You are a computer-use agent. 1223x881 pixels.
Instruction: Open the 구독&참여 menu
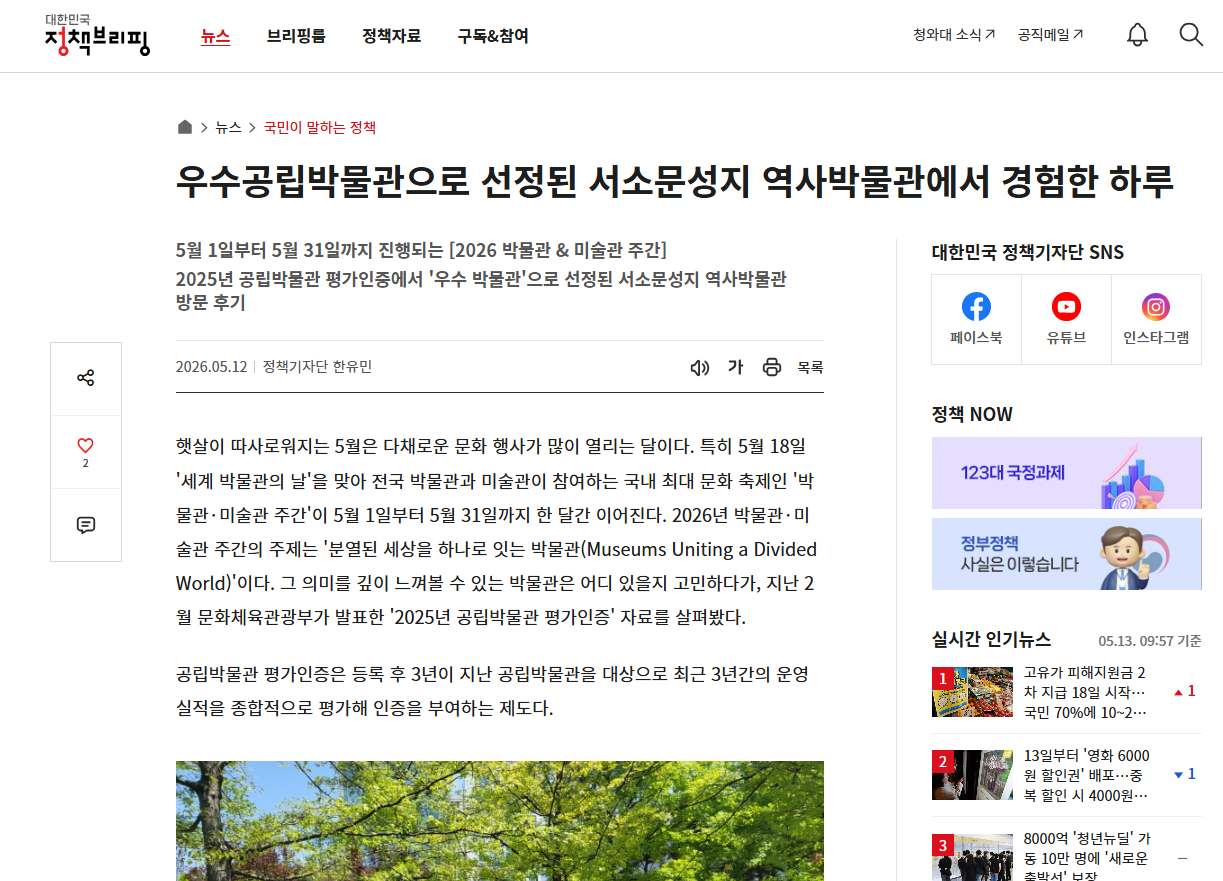coord(493,36)
